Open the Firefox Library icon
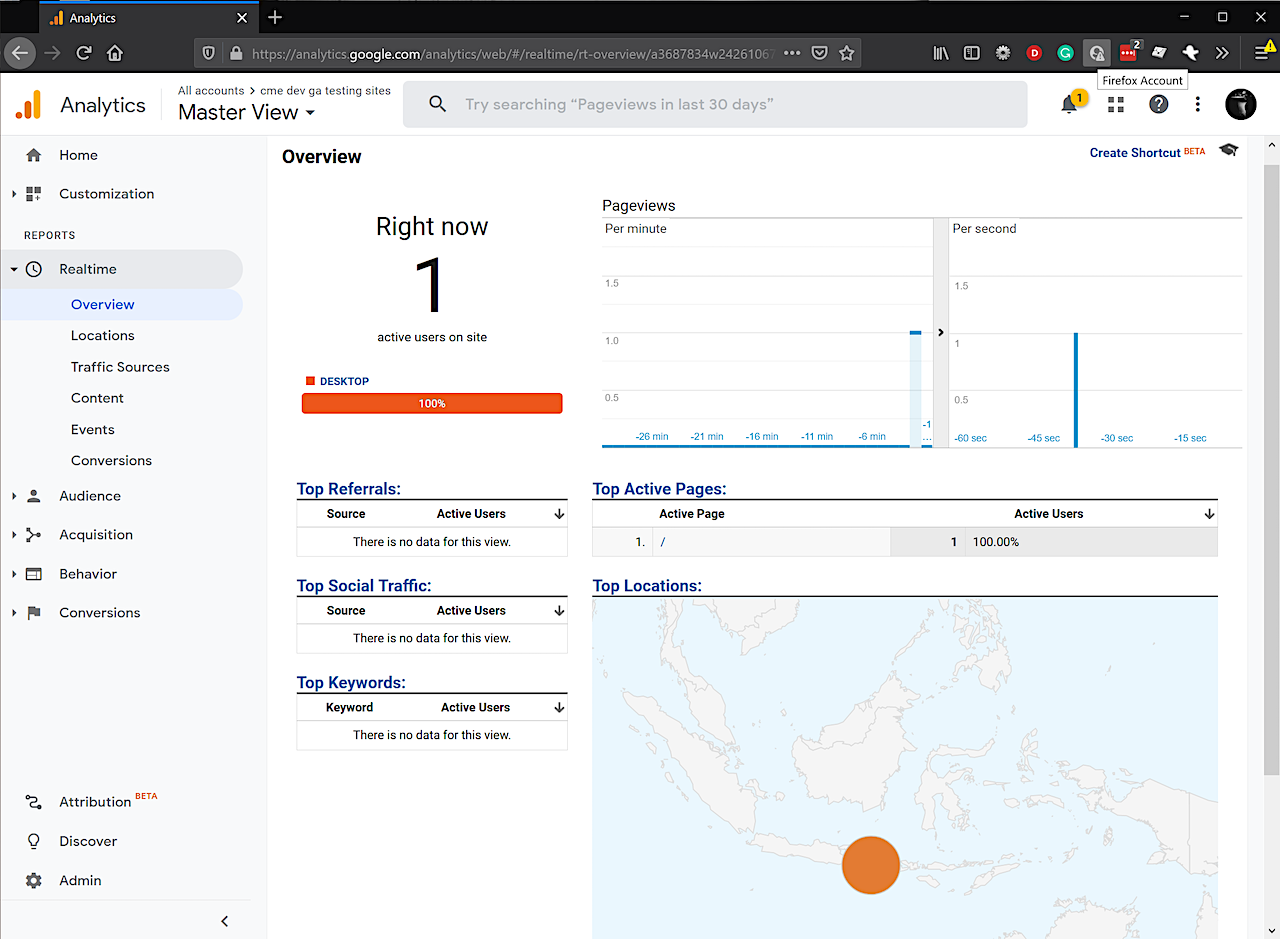 tap(941, 53)
